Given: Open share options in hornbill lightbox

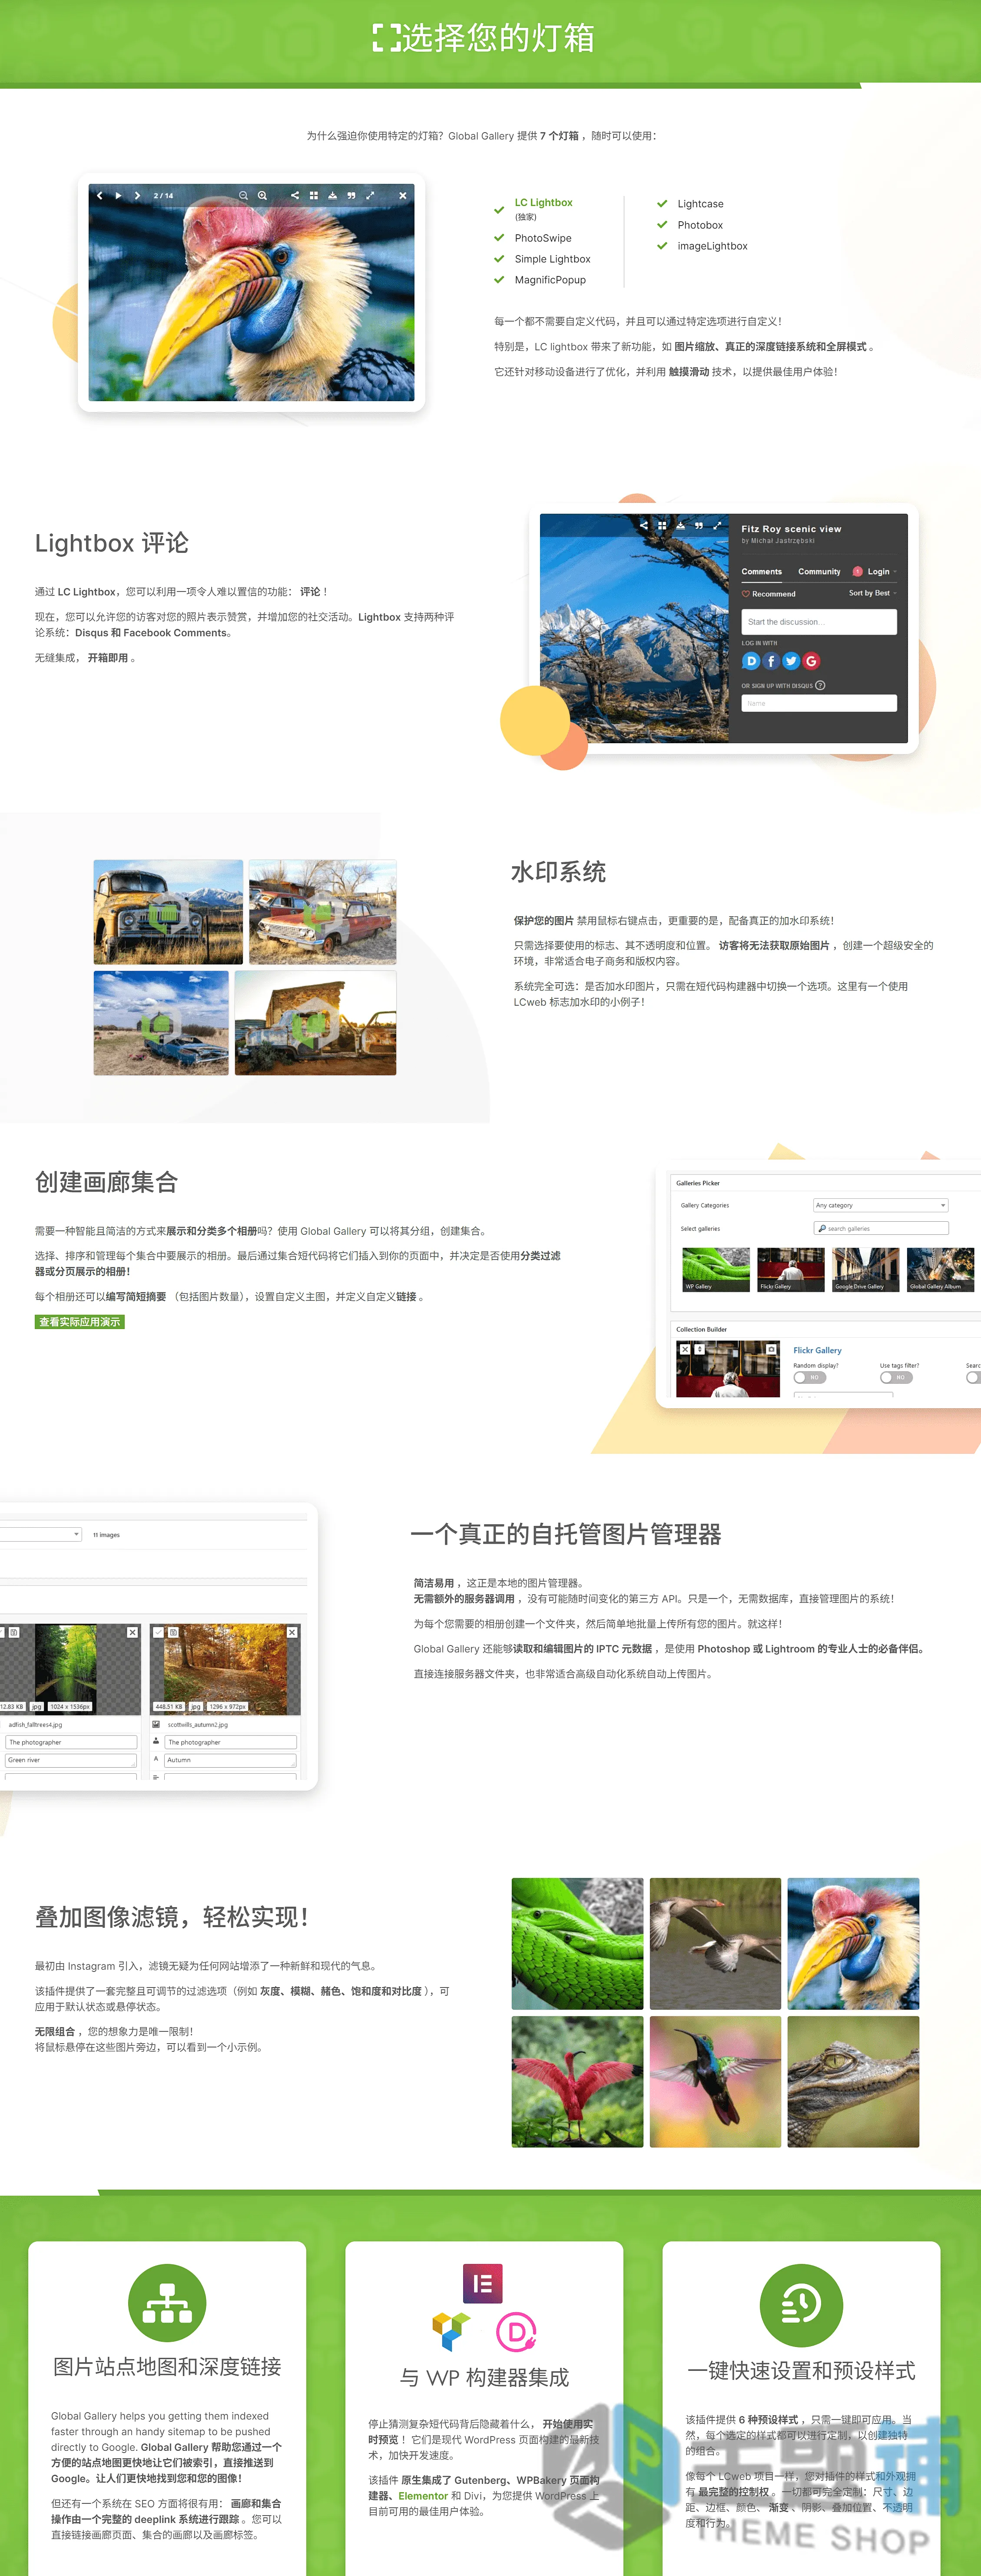Looking at the screenshot, I should coord(294,196).
